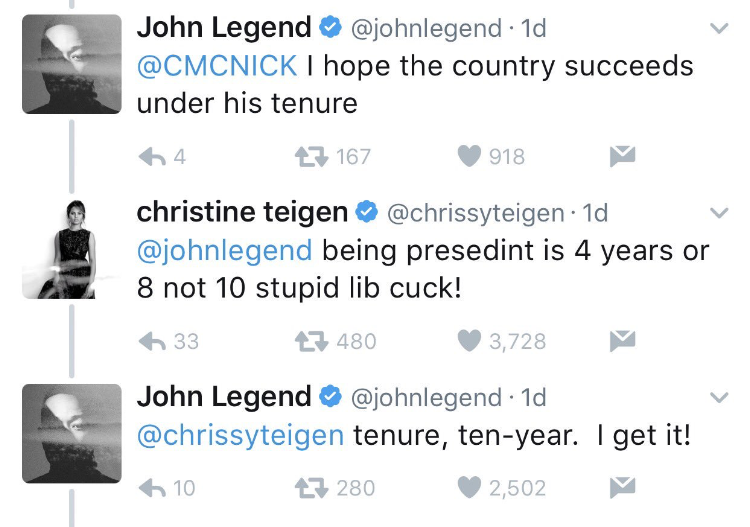
Task: Expand options chevron on christine teigen's tweet
Action: (719, 213)
